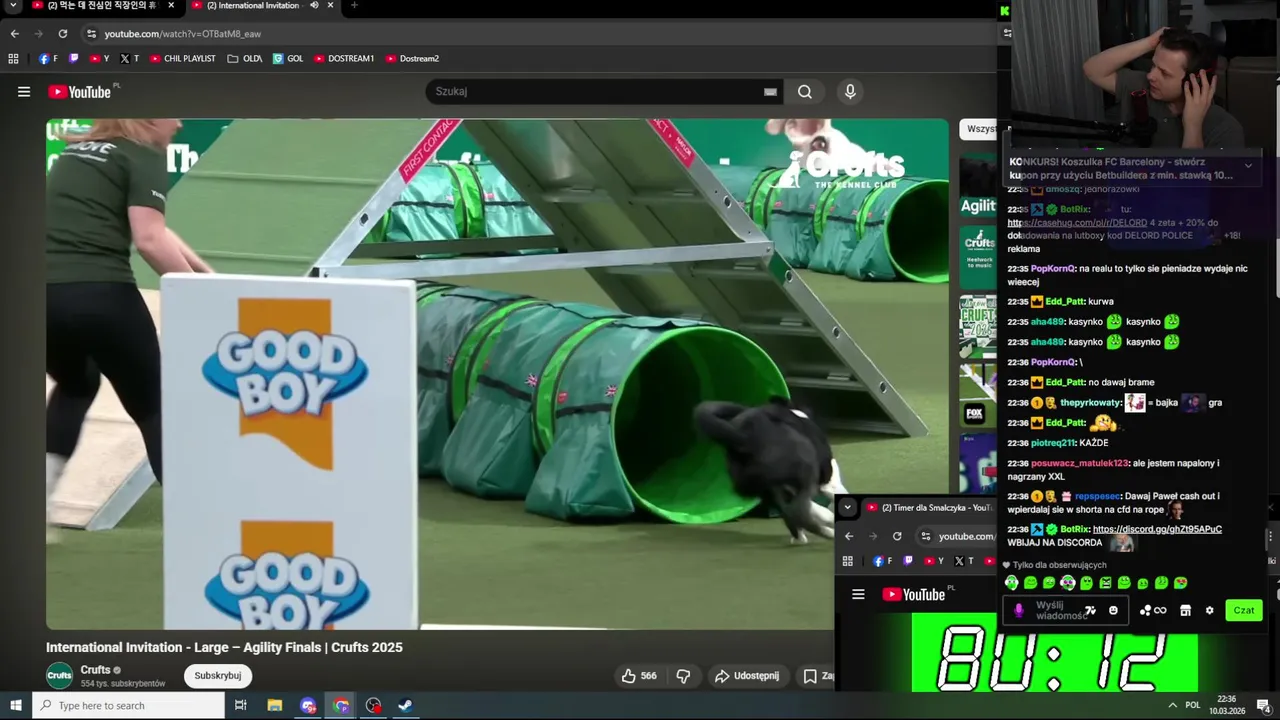The height and width of the screenshot is (720, 1280).
Task: Open the Windows Start menu
Action: [x=15, y=705]
